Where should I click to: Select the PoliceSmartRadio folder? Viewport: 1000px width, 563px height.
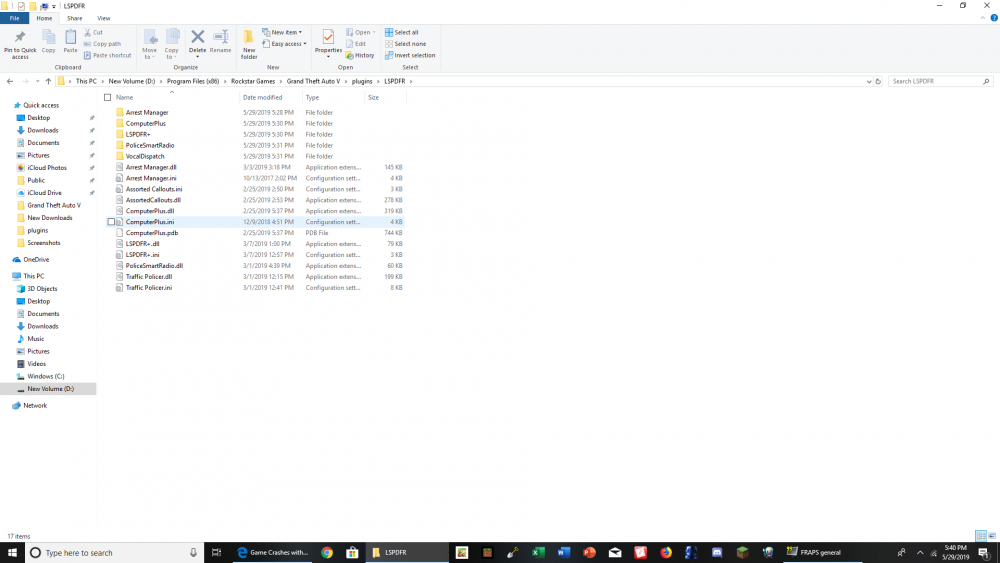(150, 145)
